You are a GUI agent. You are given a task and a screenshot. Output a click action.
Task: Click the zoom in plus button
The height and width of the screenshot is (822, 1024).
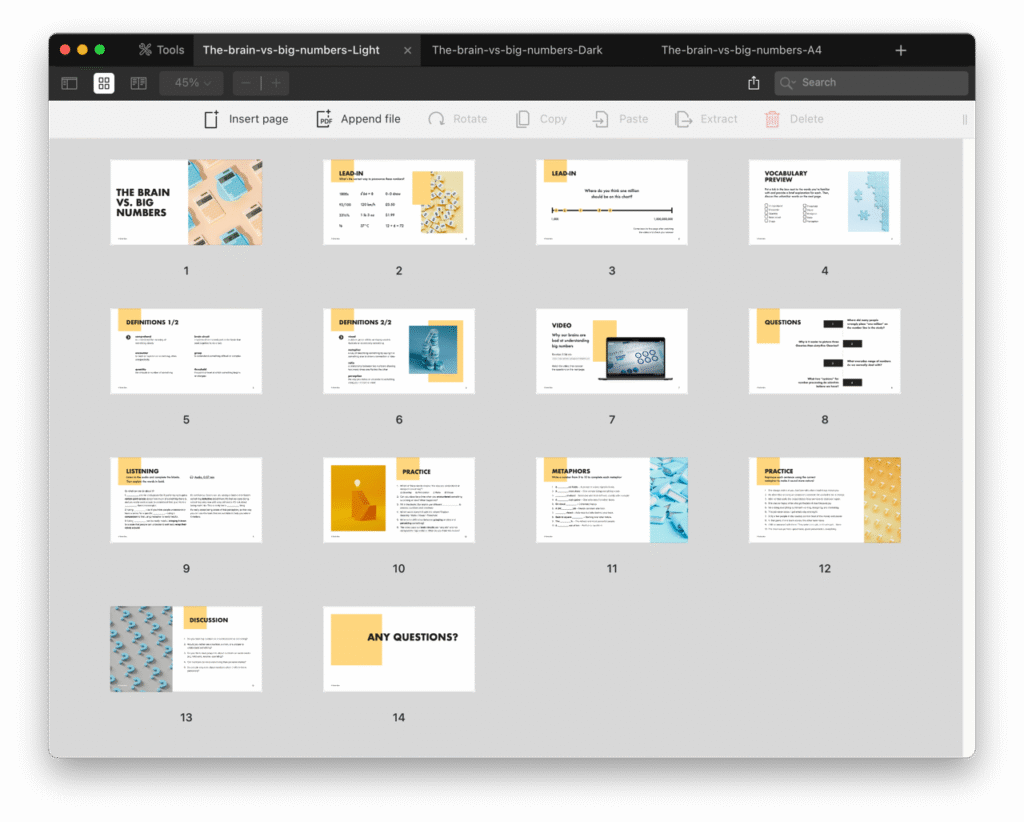[x=276, y=83]
